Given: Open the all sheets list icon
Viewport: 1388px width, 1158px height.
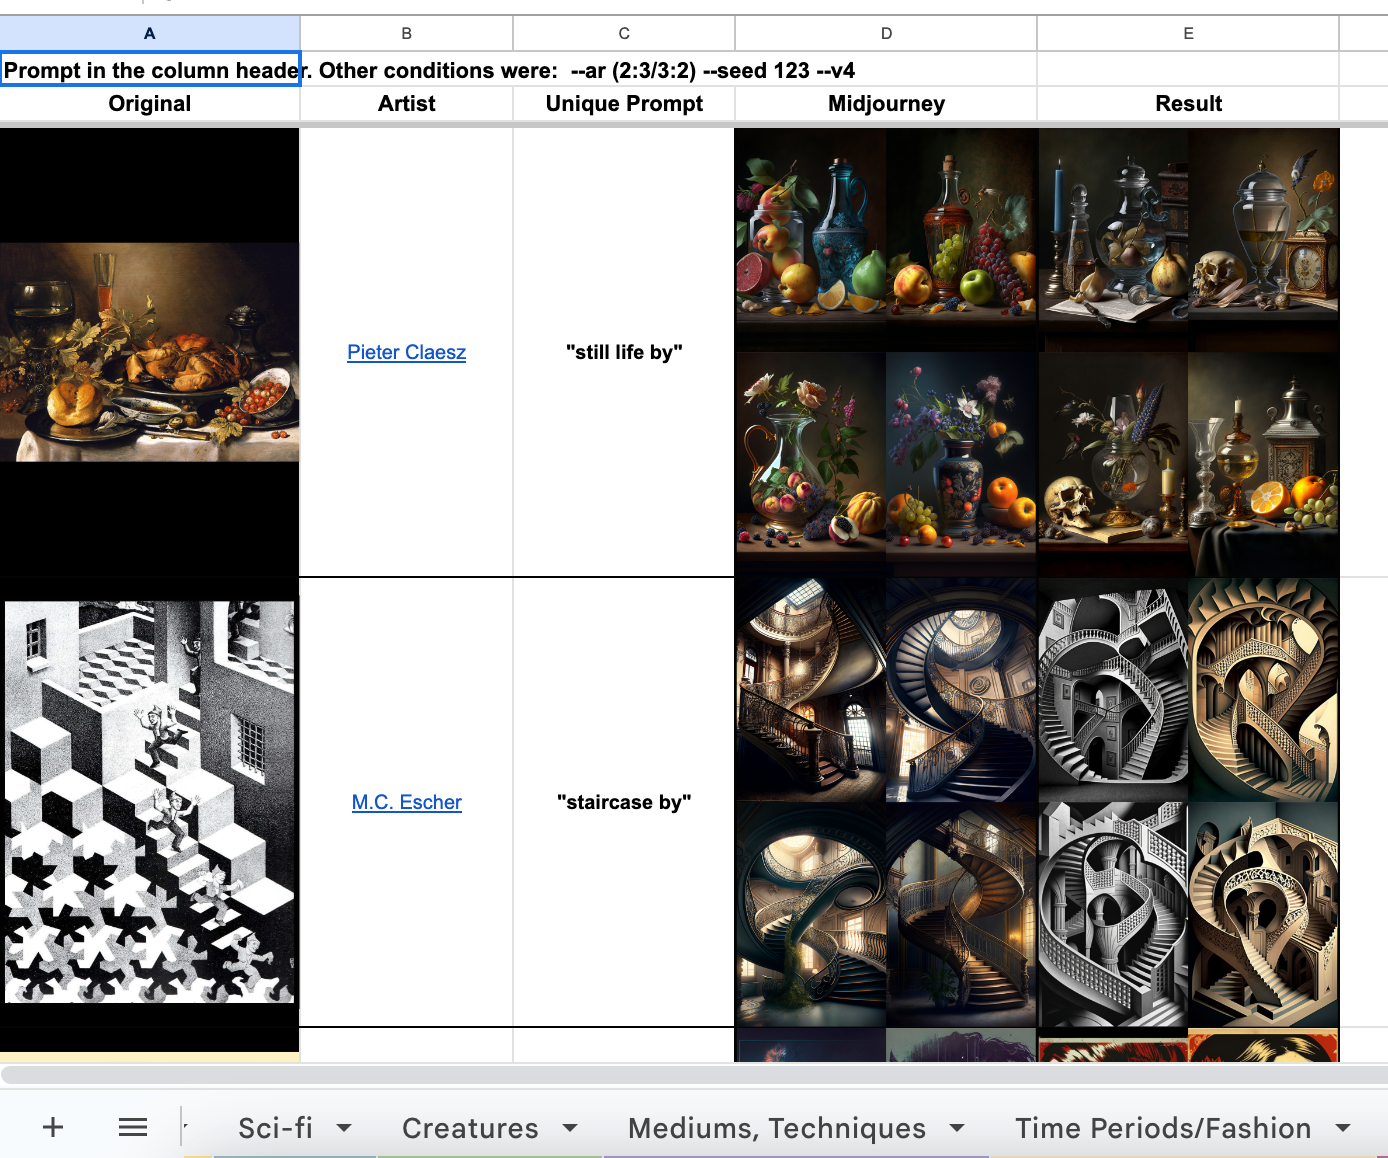Looking at the screenshot, I should pos(133,1127).
